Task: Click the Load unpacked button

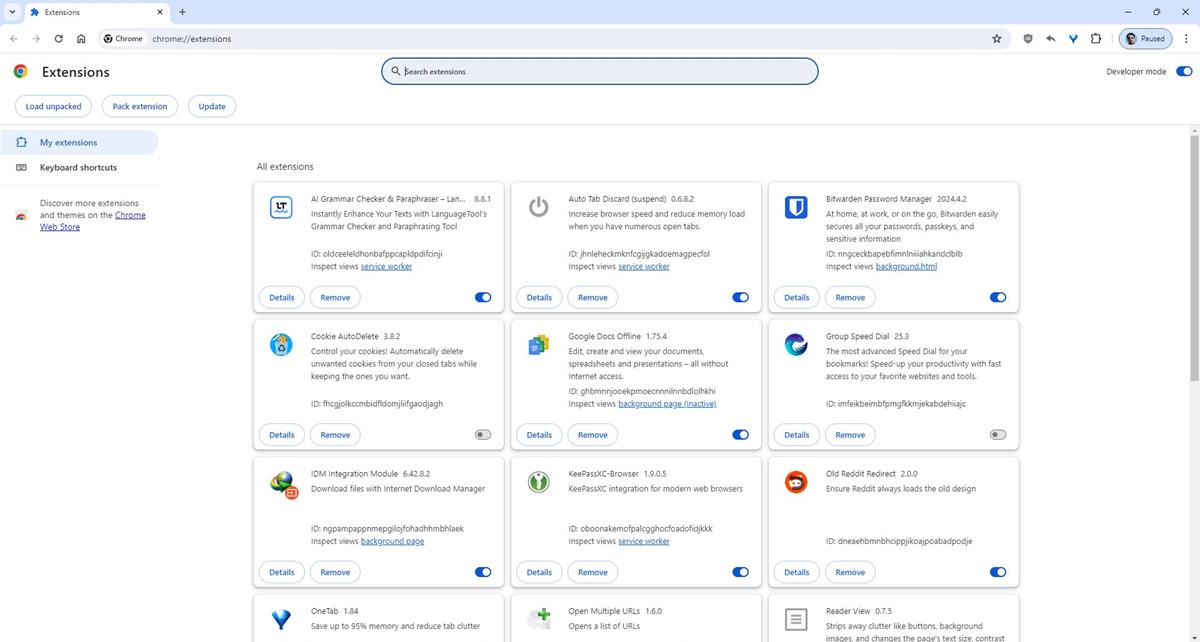Action: 52,106
